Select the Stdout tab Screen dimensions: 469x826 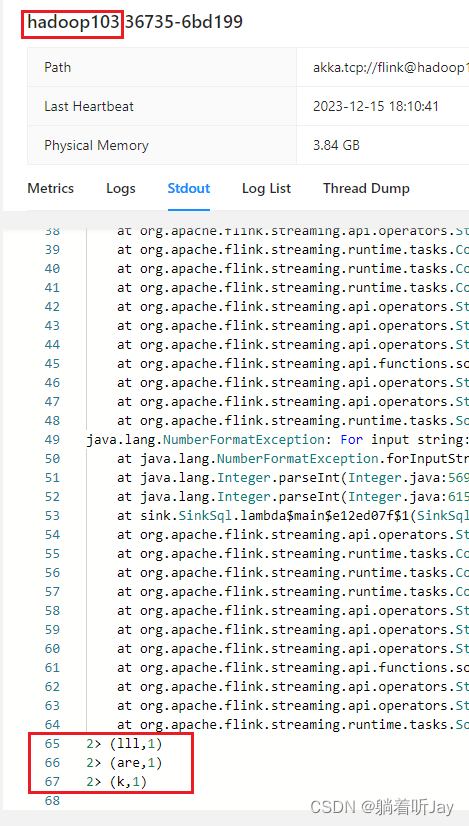189,189
